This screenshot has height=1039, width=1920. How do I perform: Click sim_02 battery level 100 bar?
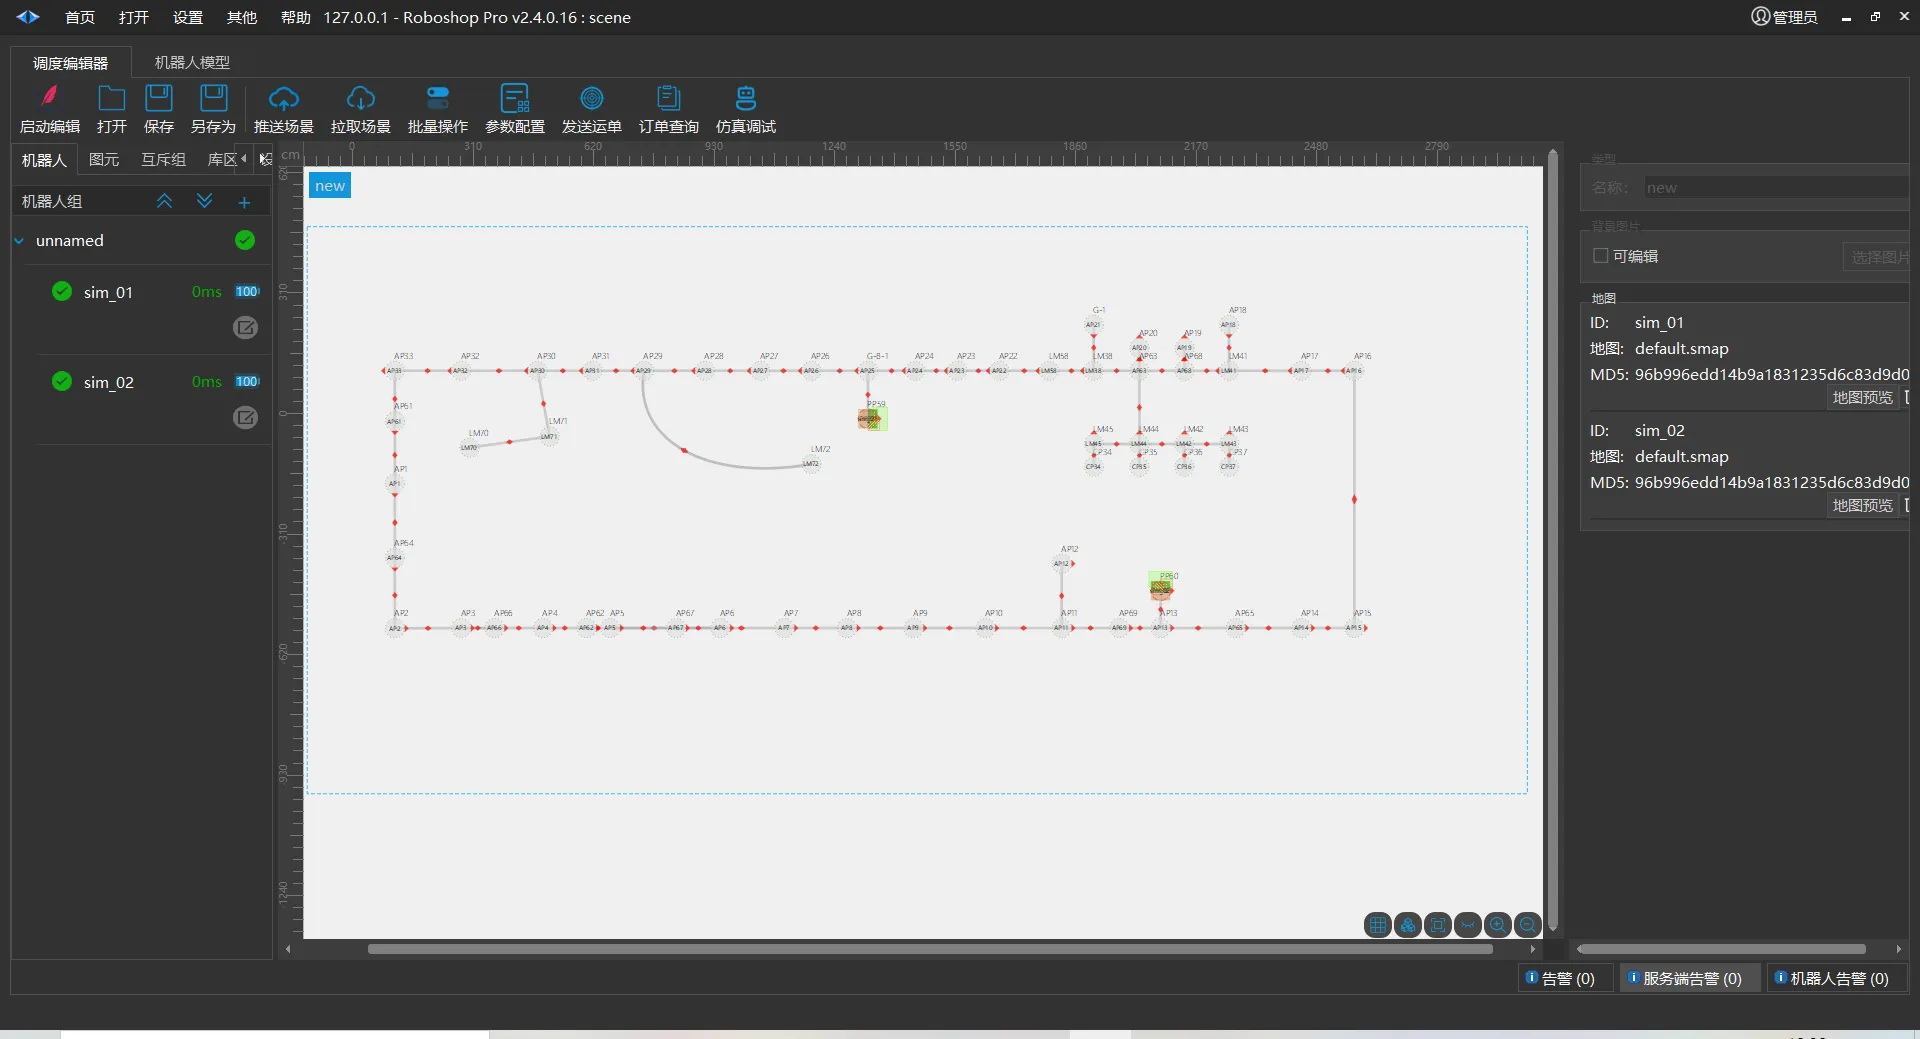(247, 382)
